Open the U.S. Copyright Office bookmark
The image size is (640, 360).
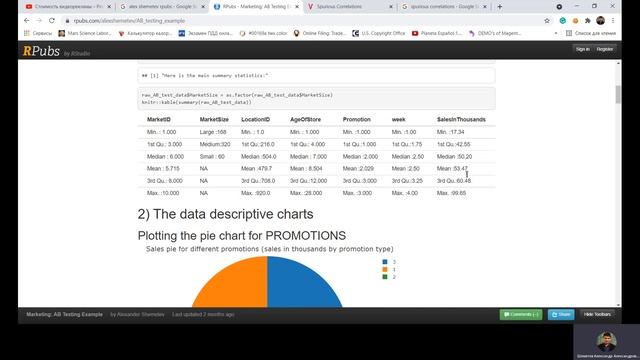pyautogui.click(x=379, y=33)
